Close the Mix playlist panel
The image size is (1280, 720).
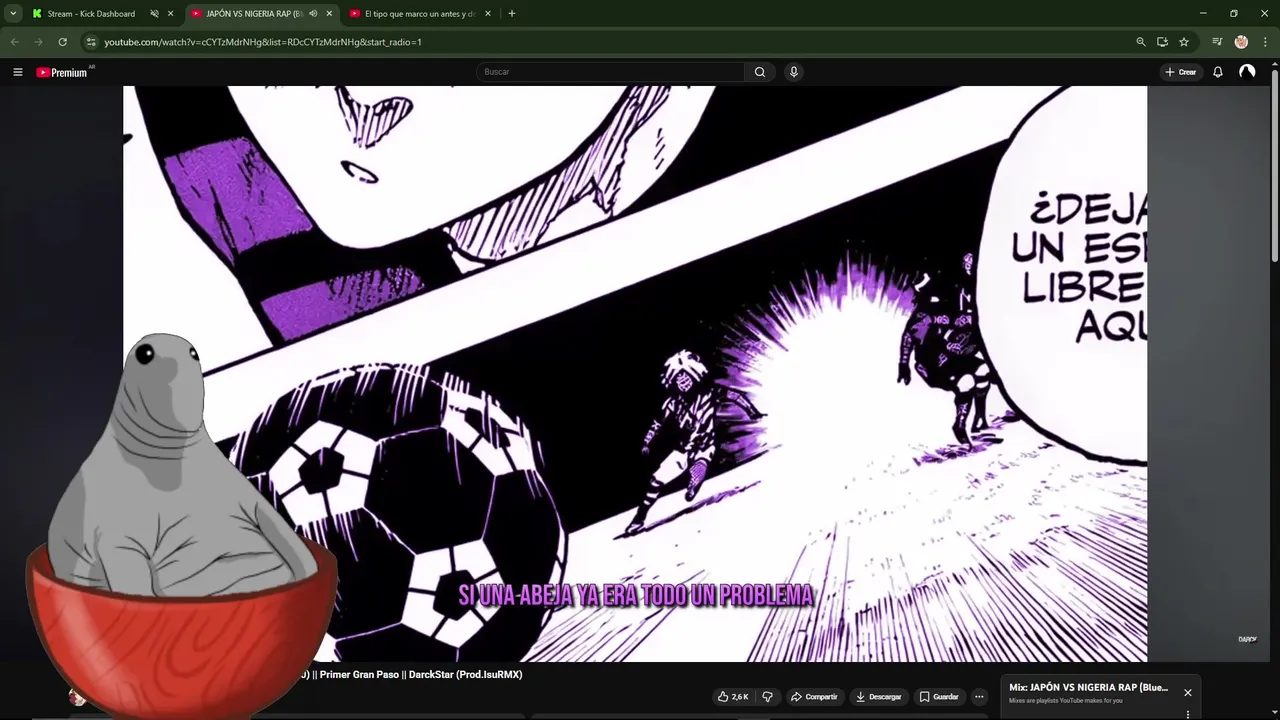click(1188, 692)
